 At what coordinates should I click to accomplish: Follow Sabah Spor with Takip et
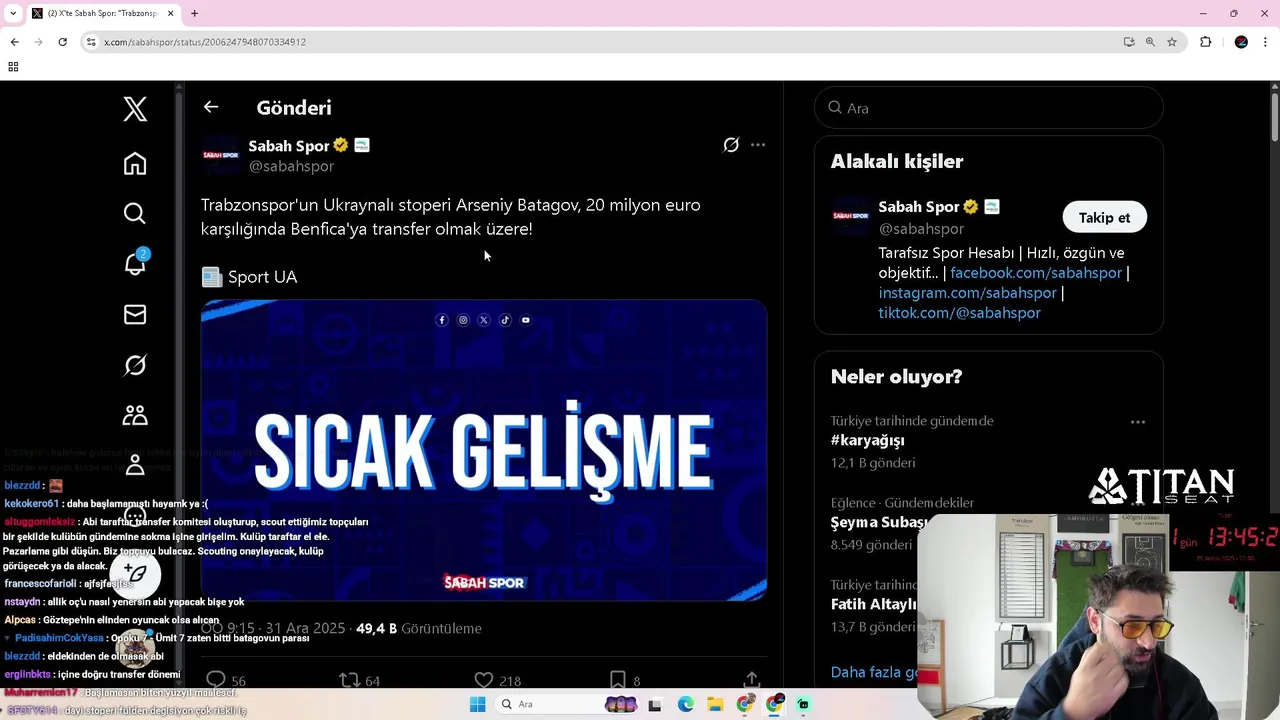(x=1104, y=217)
